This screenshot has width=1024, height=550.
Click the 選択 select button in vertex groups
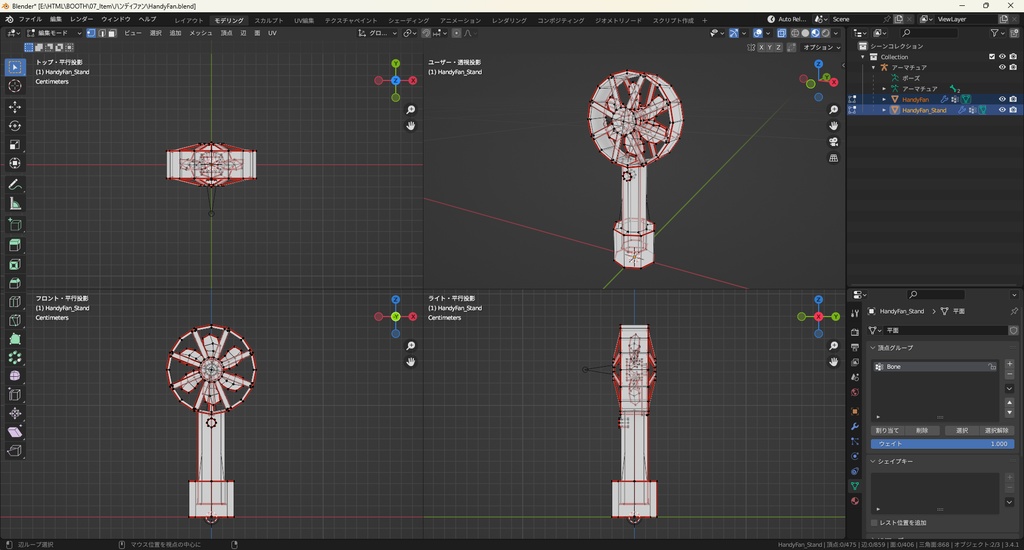point(962,430)
